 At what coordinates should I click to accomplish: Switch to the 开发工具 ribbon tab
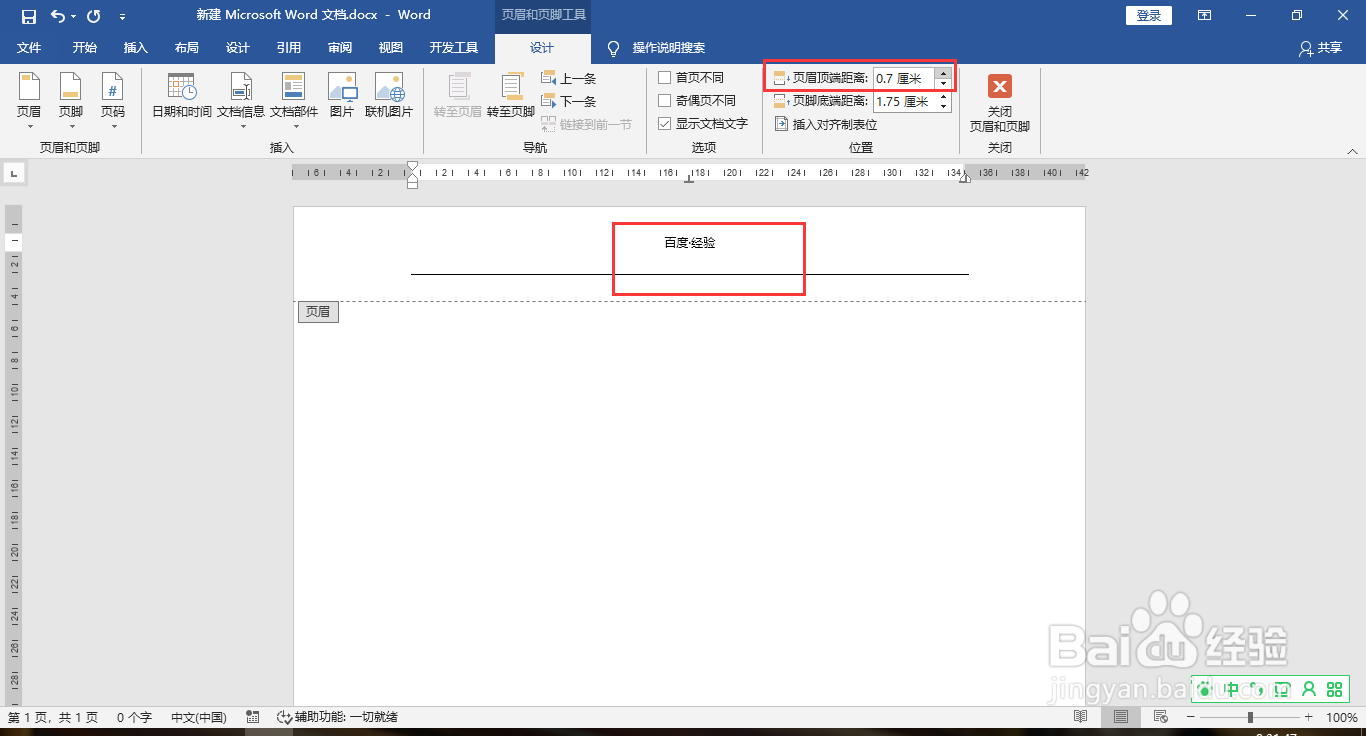[x=453, y=47]
